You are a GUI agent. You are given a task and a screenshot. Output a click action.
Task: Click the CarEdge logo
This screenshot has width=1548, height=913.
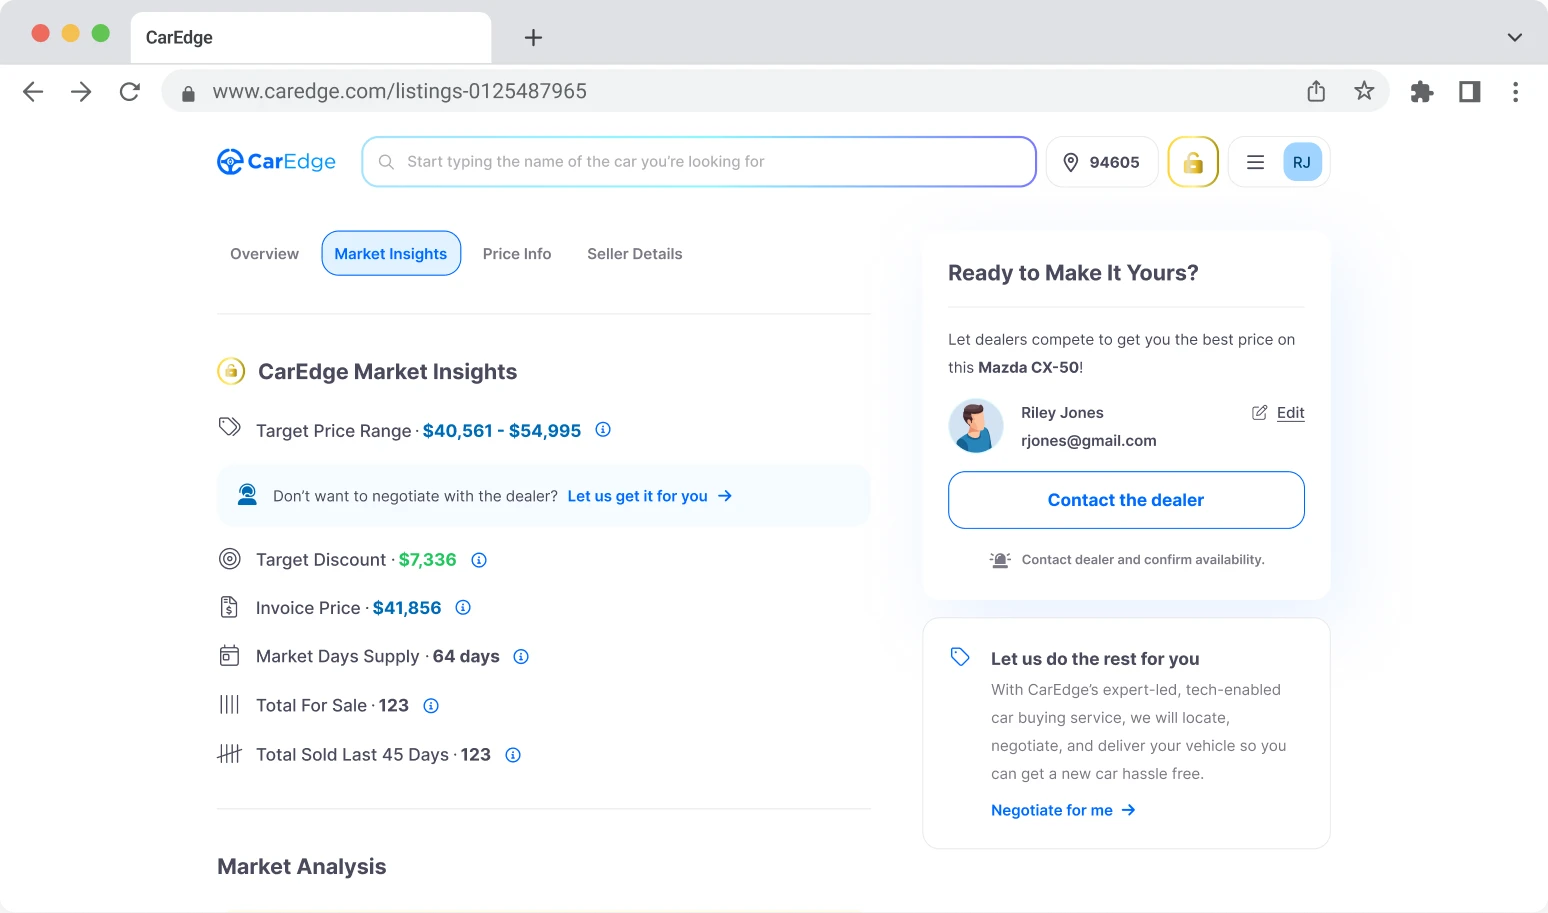(x=277, y=162)
